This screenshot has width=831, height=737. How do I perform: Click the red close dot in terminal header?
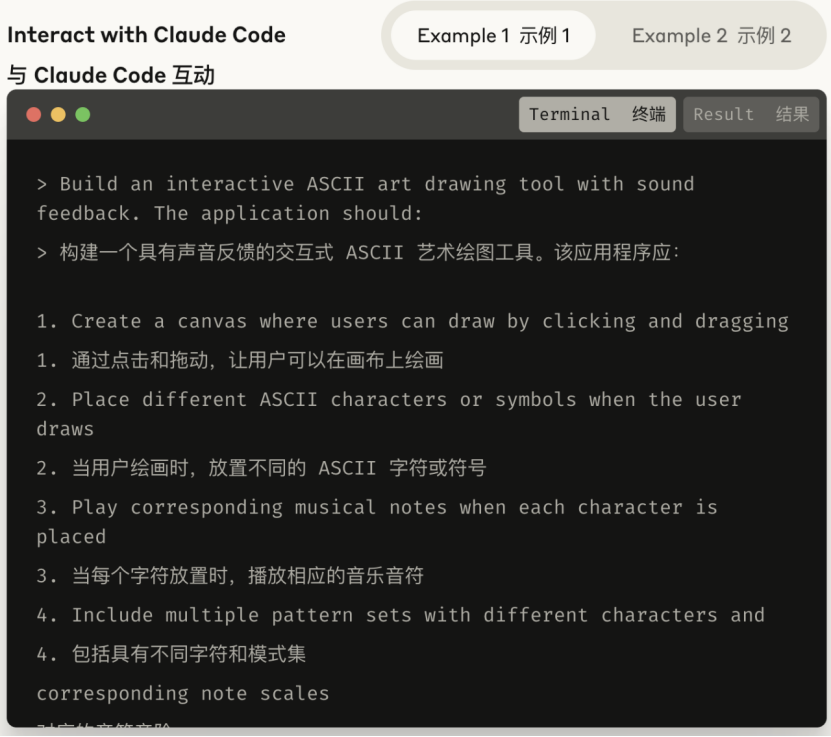(34, 115)
